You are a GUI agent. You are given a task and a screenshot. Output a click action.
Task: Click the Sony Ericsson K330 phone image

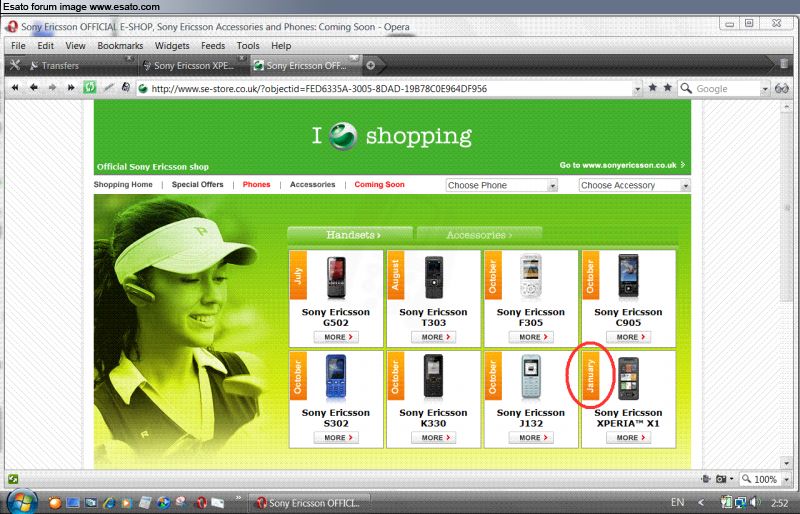[x=434, y=377]
